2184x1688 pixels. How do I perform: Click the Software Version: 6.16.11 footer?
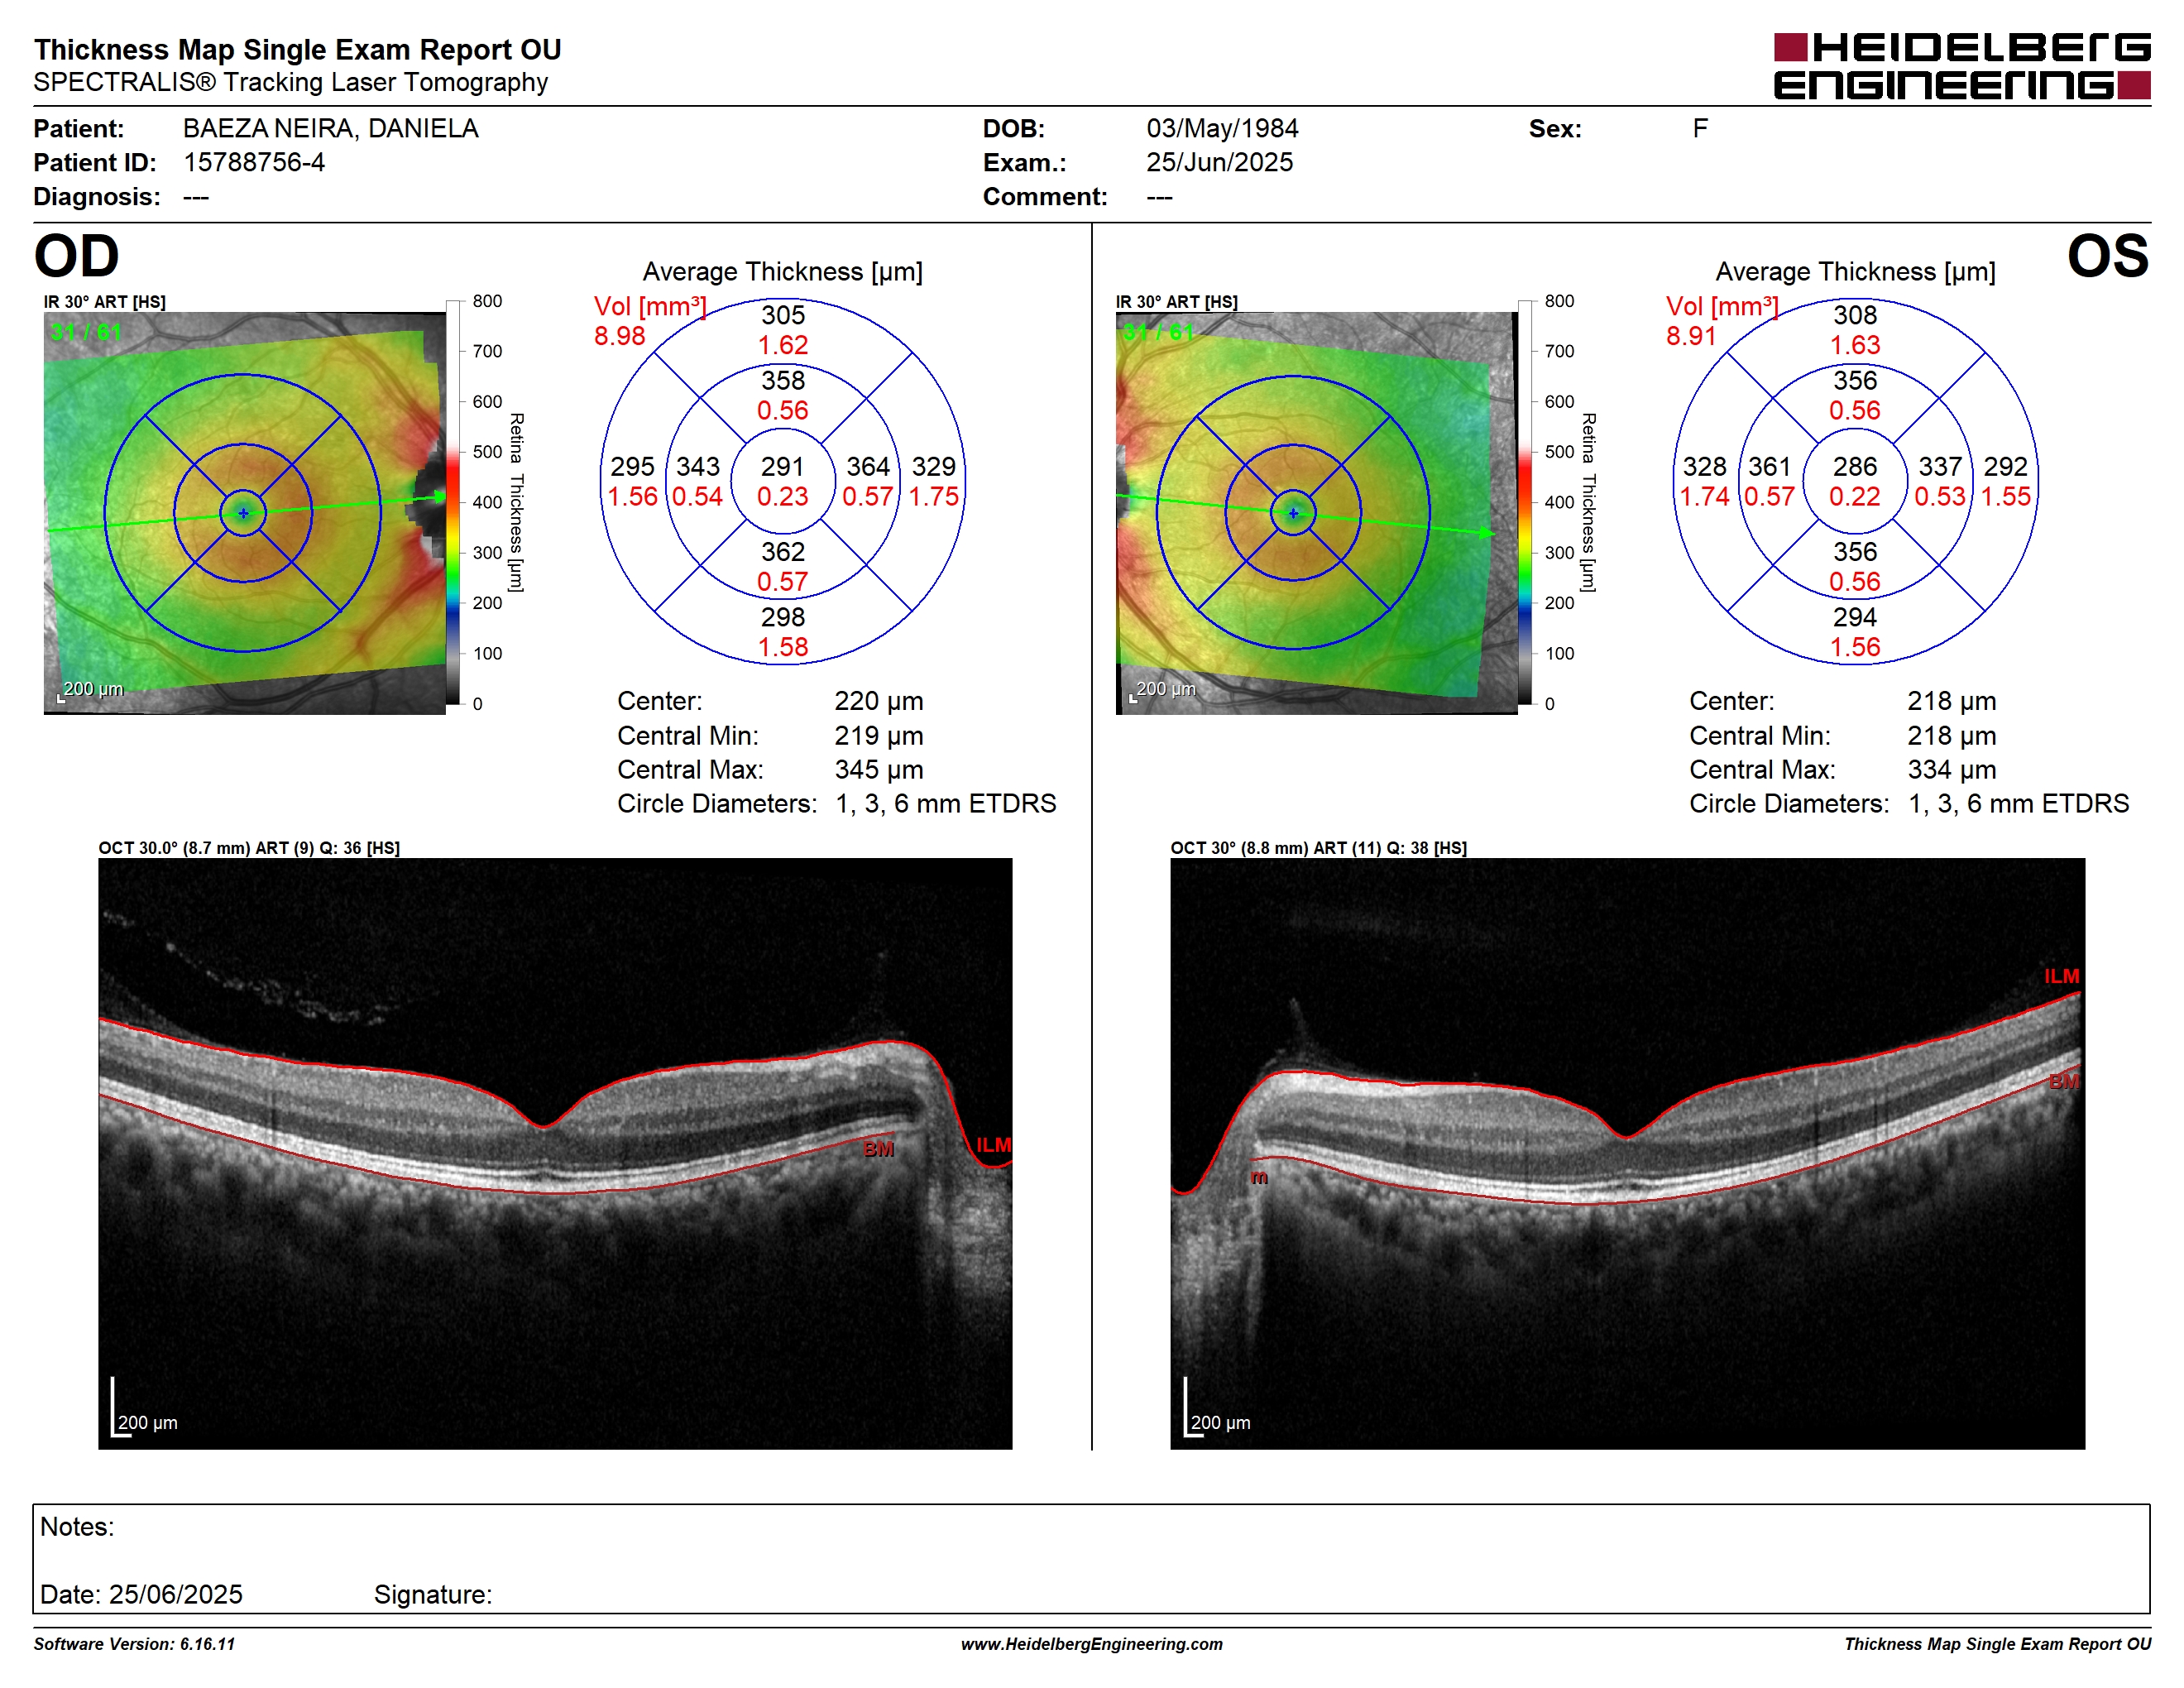tap(134, 1644)
